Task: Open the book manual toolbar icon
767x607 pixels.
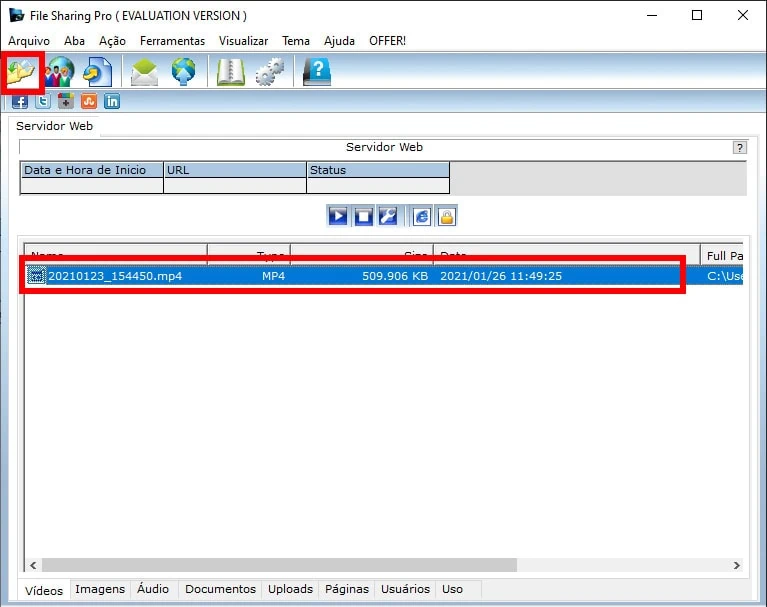Action: tap(230, 72)
